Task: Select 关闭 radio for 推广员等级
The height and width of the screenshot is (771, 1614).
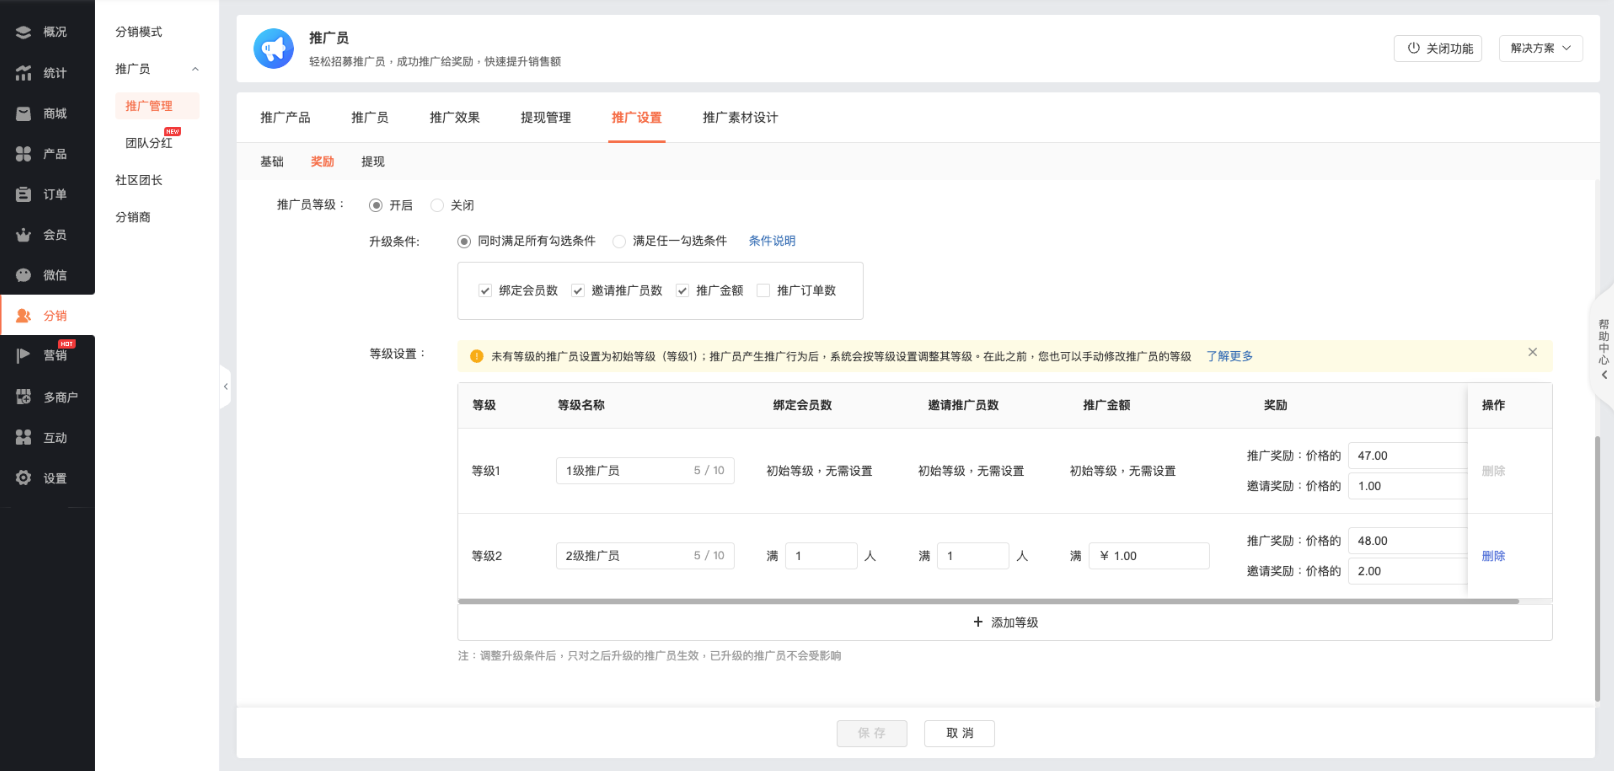Action: click(437, 205)
